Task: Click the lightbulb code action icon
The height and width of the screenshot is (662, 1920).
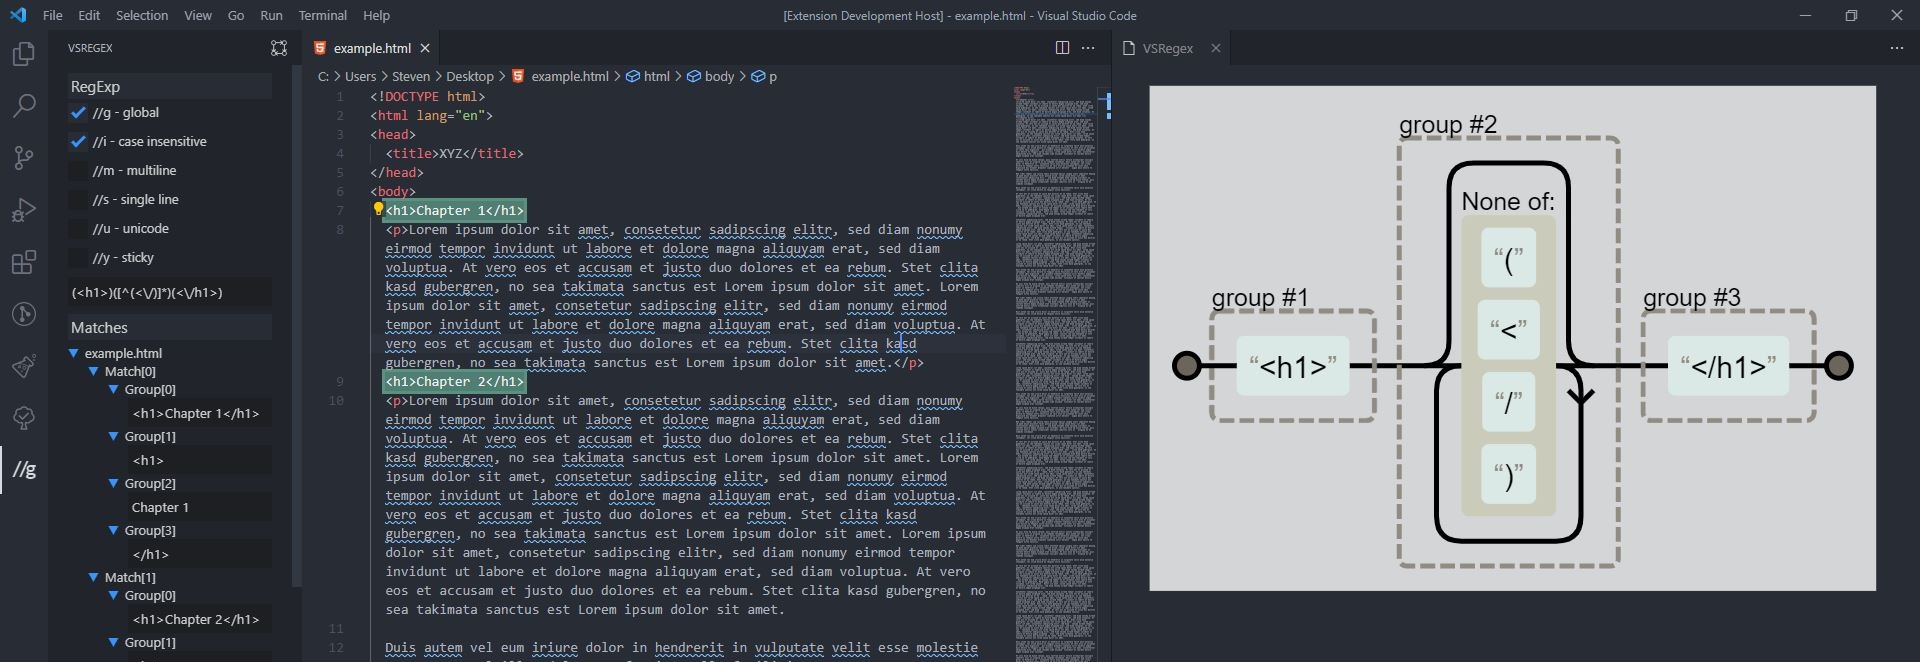Action: (378, 209)
